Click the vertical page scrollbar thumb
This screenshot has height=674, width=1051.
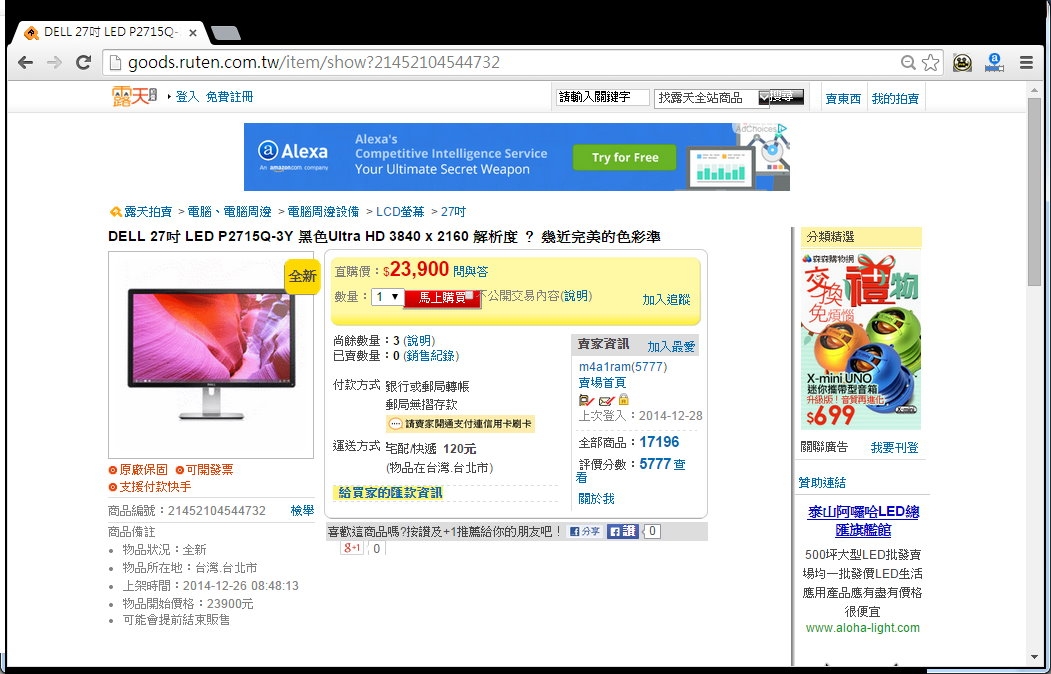pyautogui.click(x=1034, y=192)
